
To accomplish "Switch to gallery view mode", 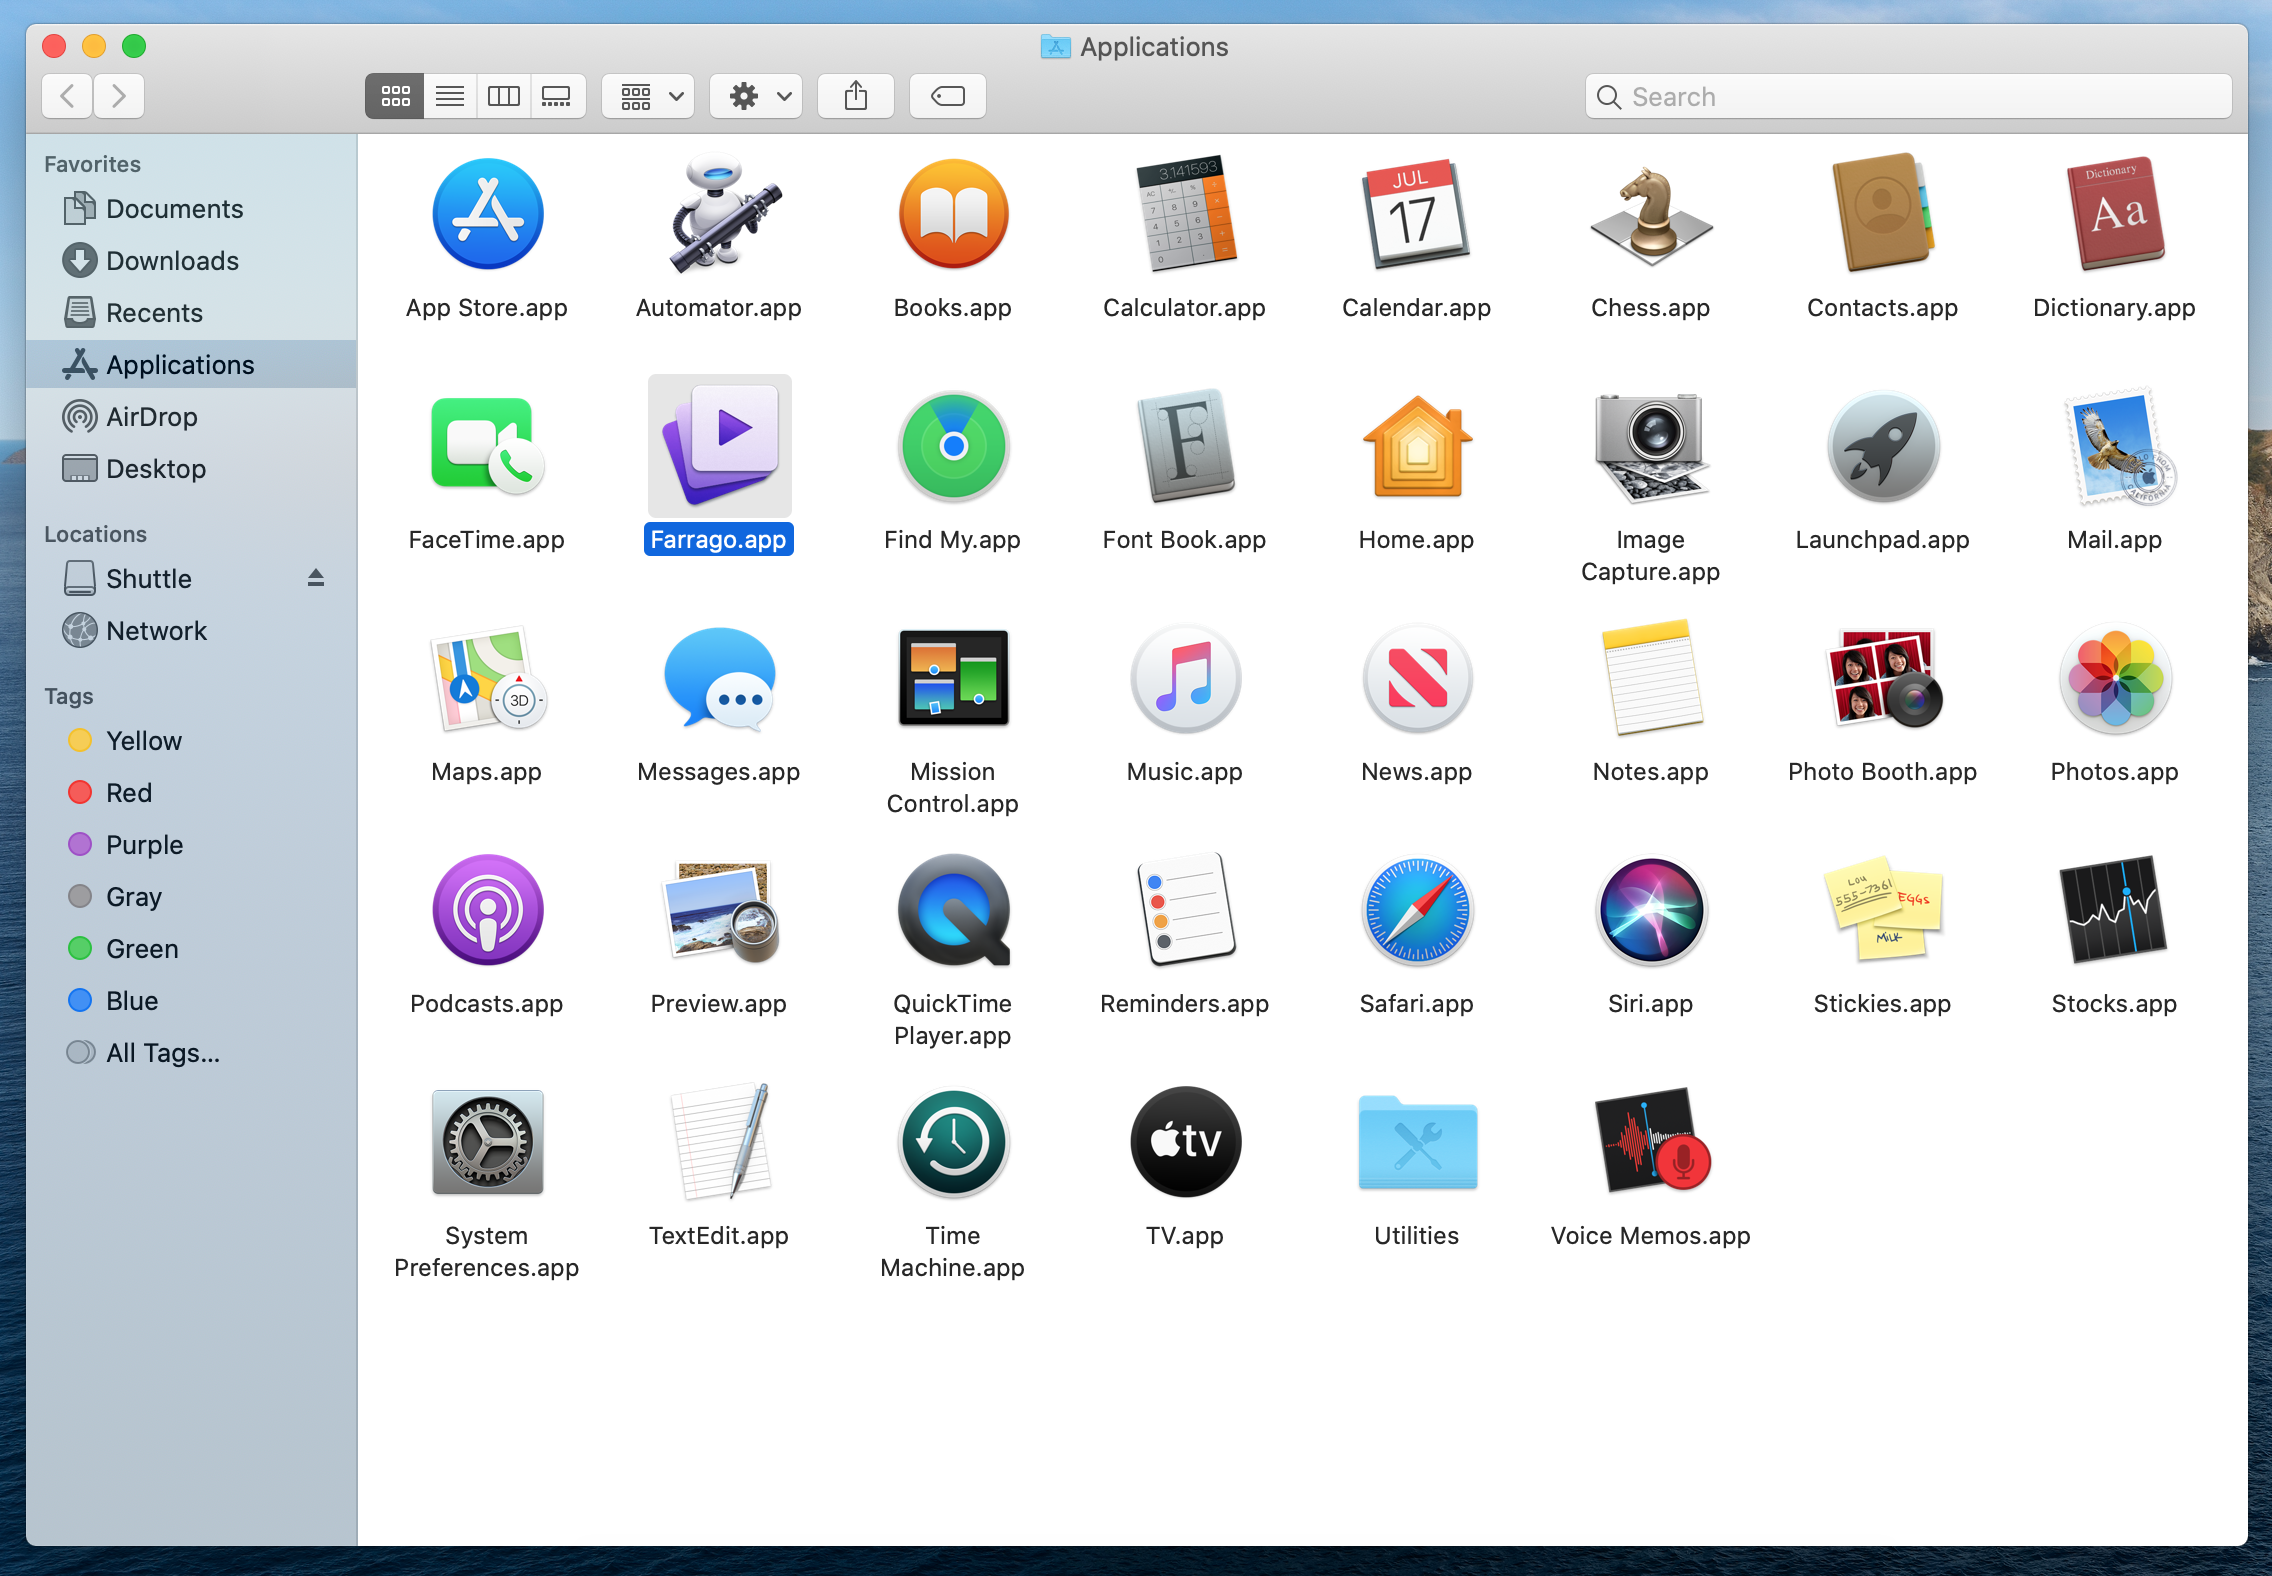I will (x=557, y=96).
